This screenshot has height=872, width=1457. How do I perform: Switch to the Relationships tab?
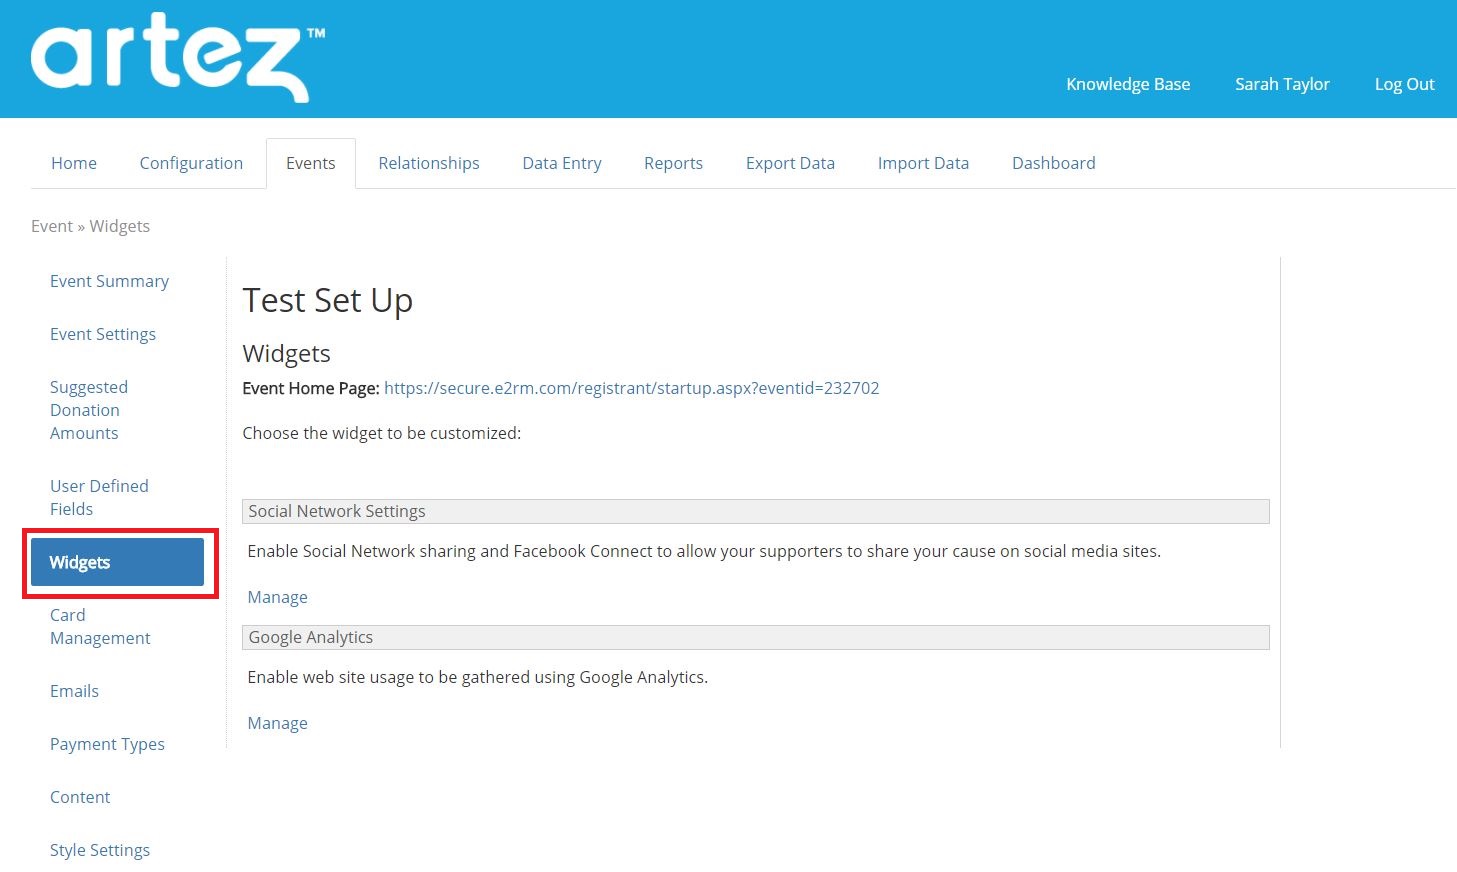click(x=429, y=163)
